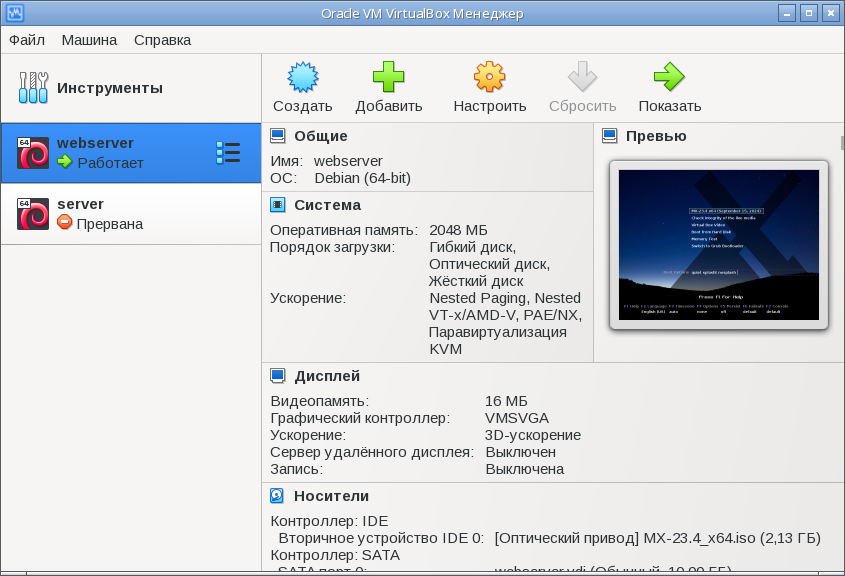Minimize the VirtualBox manager window
The image size is (845, 576).
[x=787, y=13]
